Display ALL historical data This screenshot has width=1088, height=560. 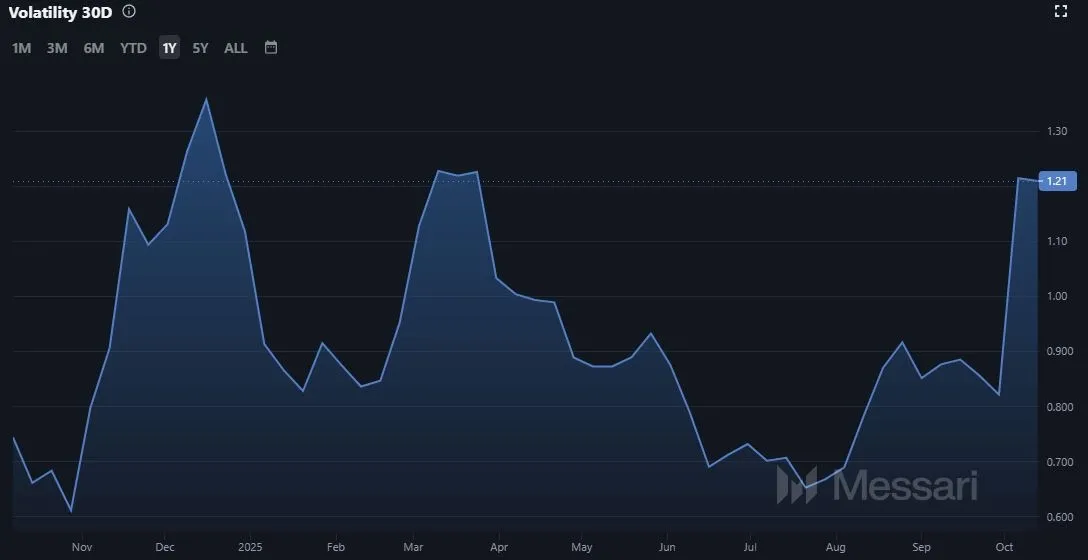[x=236, y=48]
